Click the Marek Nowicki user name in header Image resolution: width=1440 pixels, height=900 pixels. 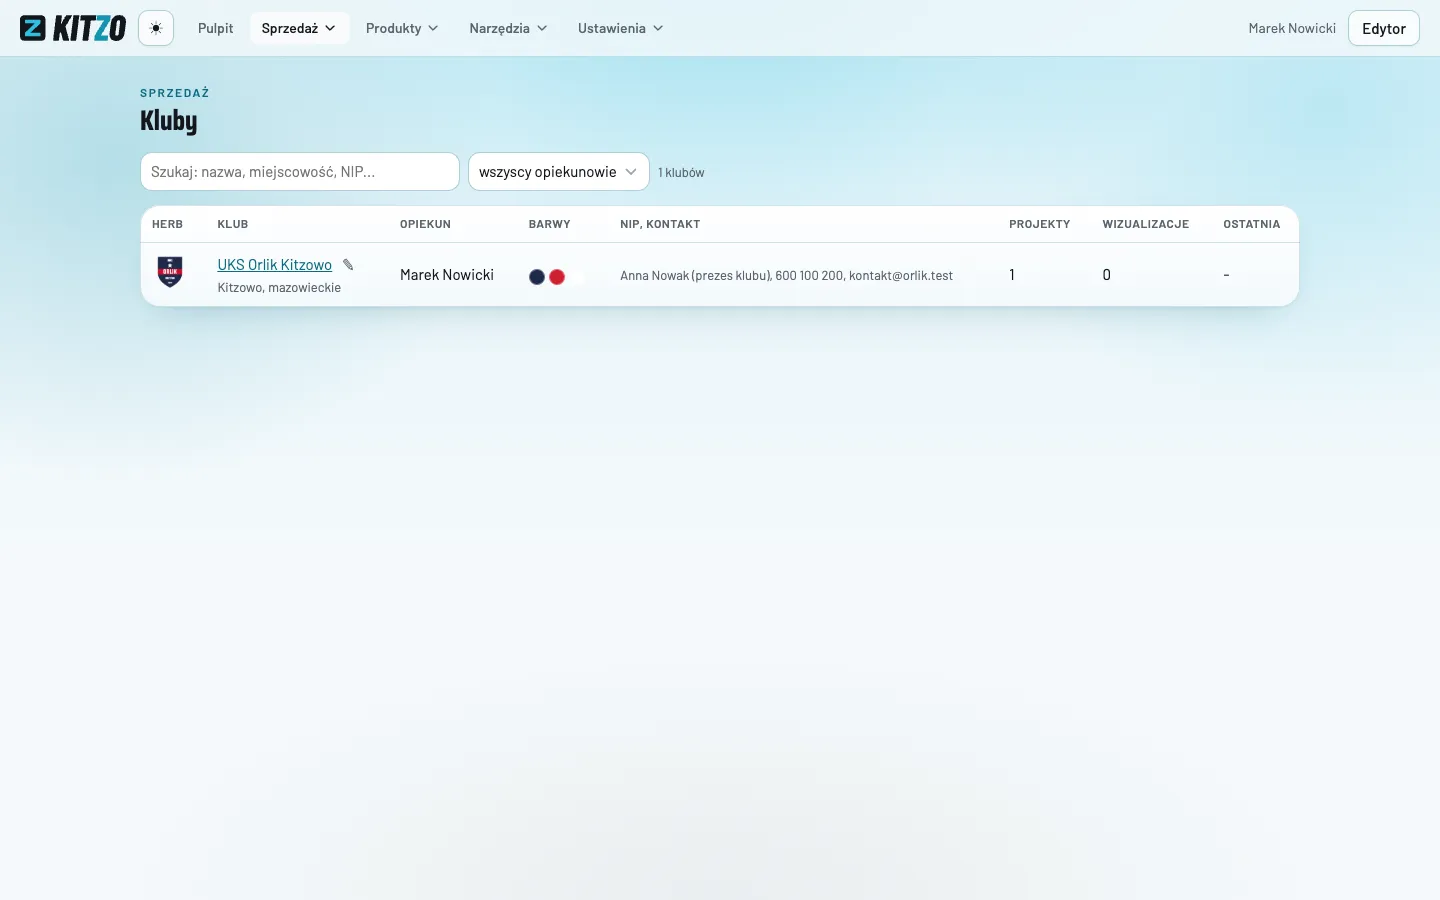click(1292, 28)
